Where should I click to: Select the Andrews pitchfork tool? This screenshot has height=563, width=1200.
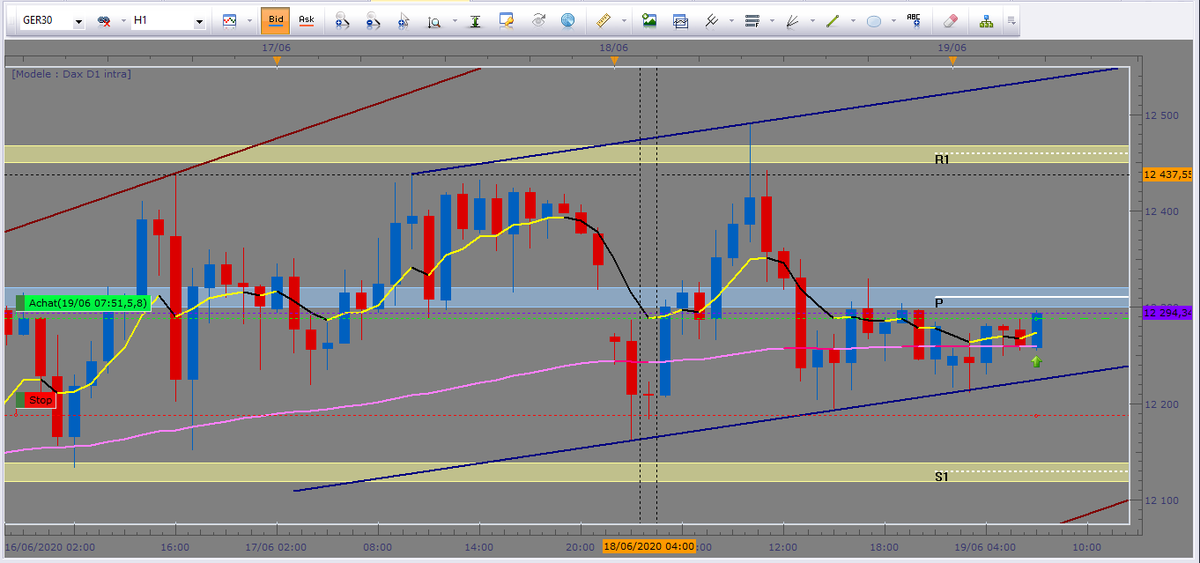pos(713,20)
